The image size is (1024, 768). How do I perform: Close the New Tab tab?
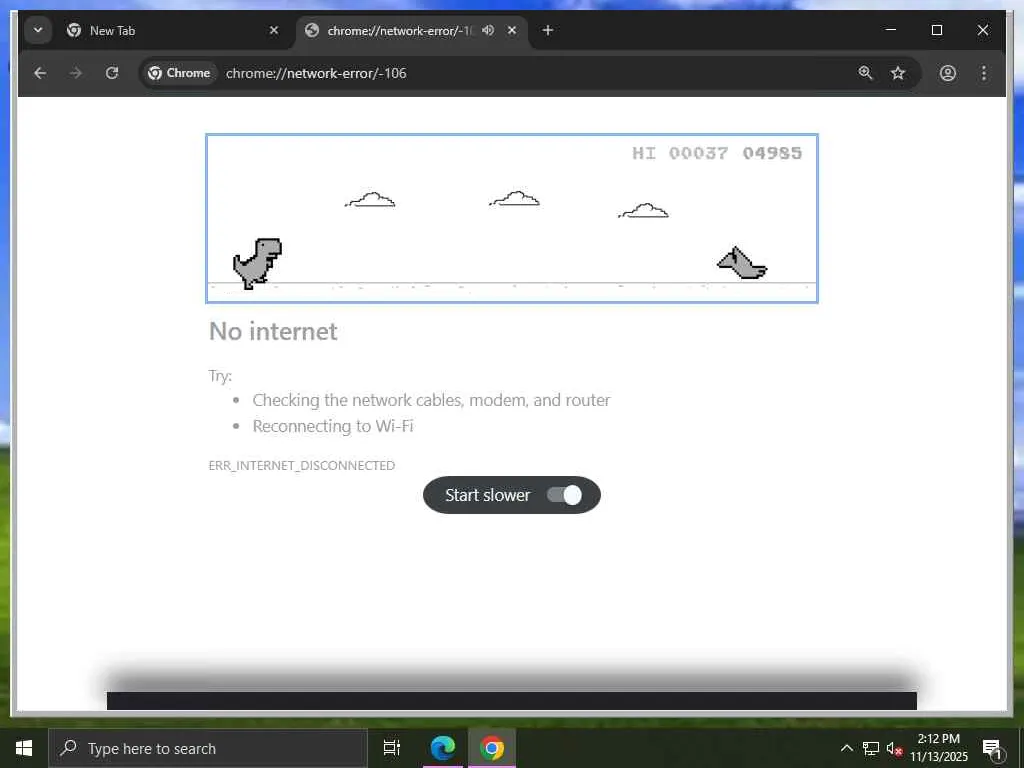point(274,30)
